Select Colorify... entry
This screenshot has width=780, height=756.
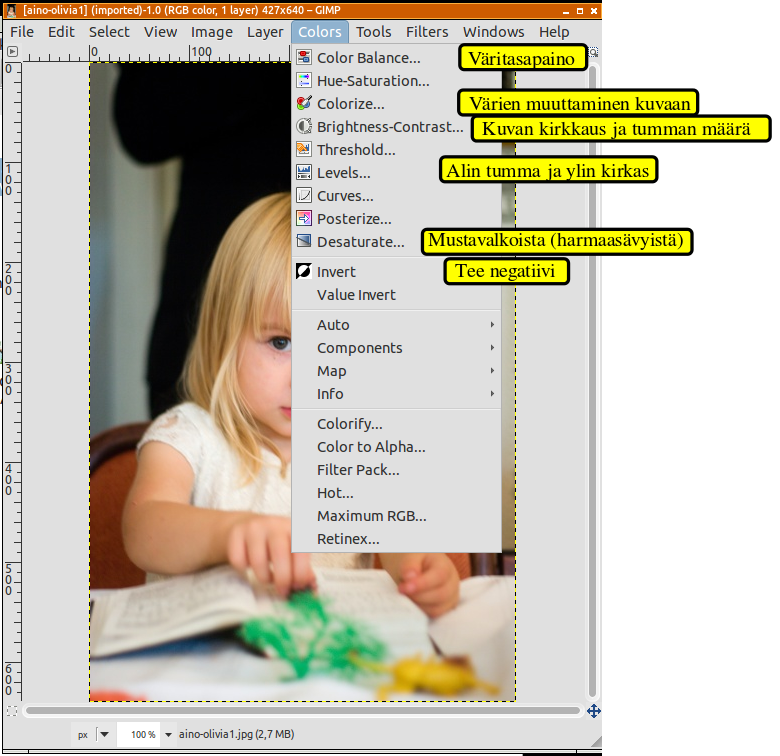(x=396, y=423)
